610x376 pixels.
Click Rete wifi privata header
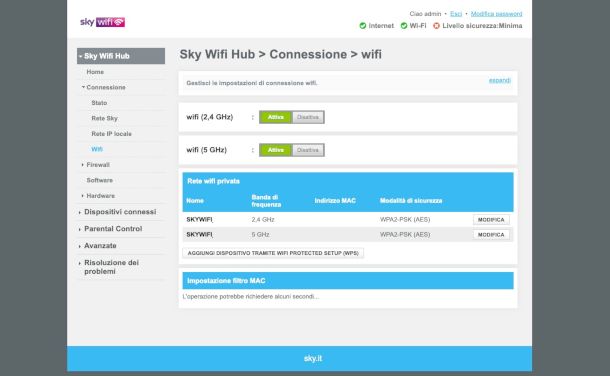[213, 181]
